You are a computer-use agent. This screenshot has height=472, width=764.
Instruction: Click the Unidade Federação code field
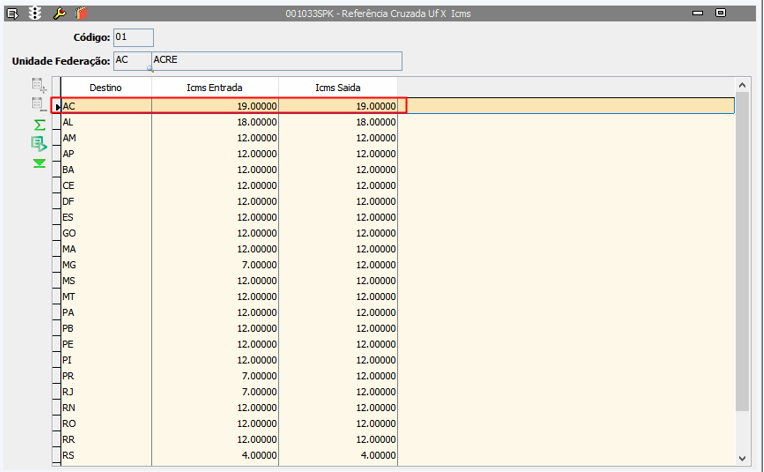click(x=131, y=61)
